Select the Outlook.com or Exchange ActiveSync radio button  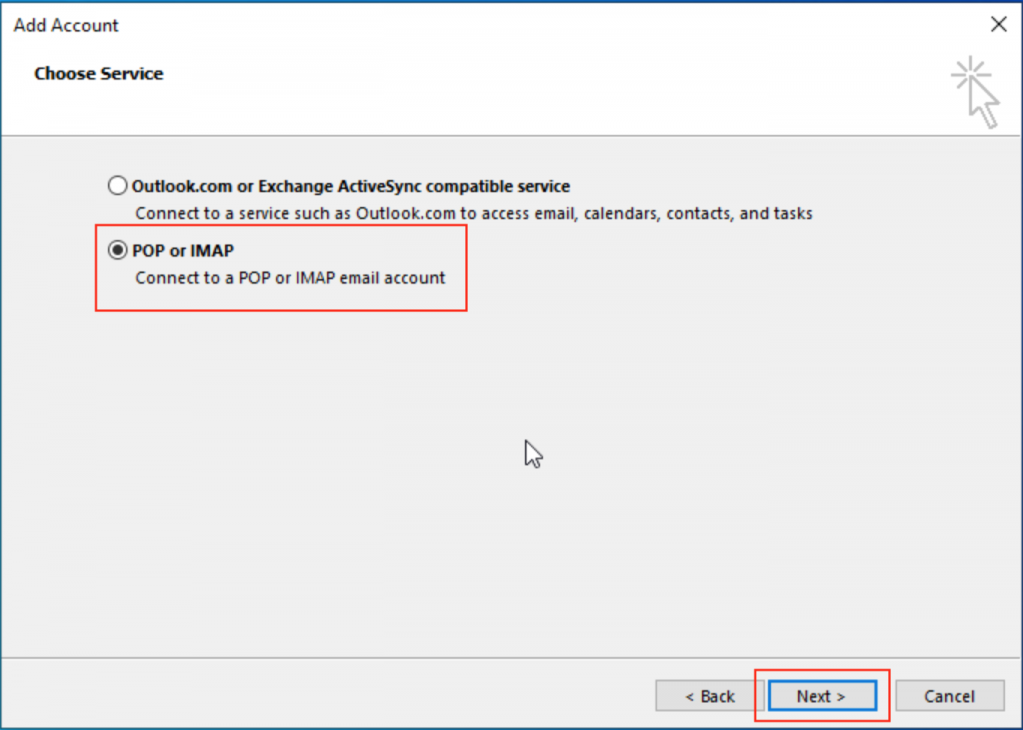click(118, 186)
